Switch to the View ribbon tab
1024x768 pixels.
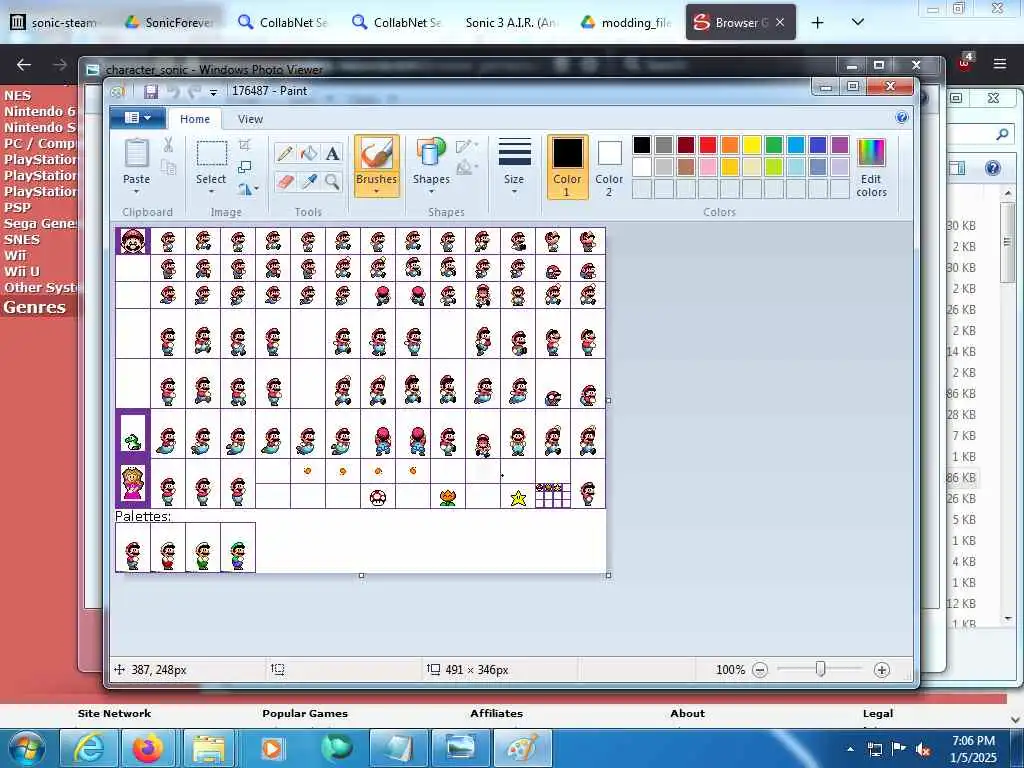click(250, 119)
